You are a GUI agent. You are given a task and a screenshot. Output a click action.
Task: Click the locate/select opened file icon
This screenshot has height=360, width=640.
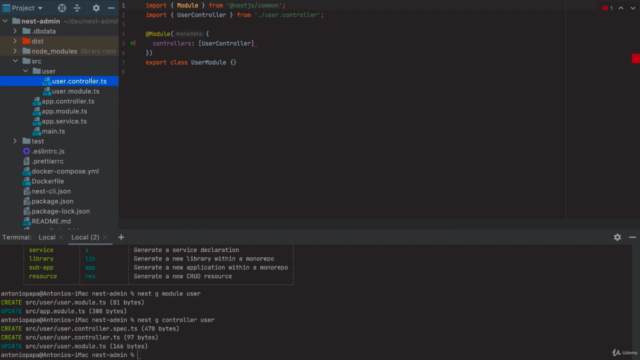[62, 8]
